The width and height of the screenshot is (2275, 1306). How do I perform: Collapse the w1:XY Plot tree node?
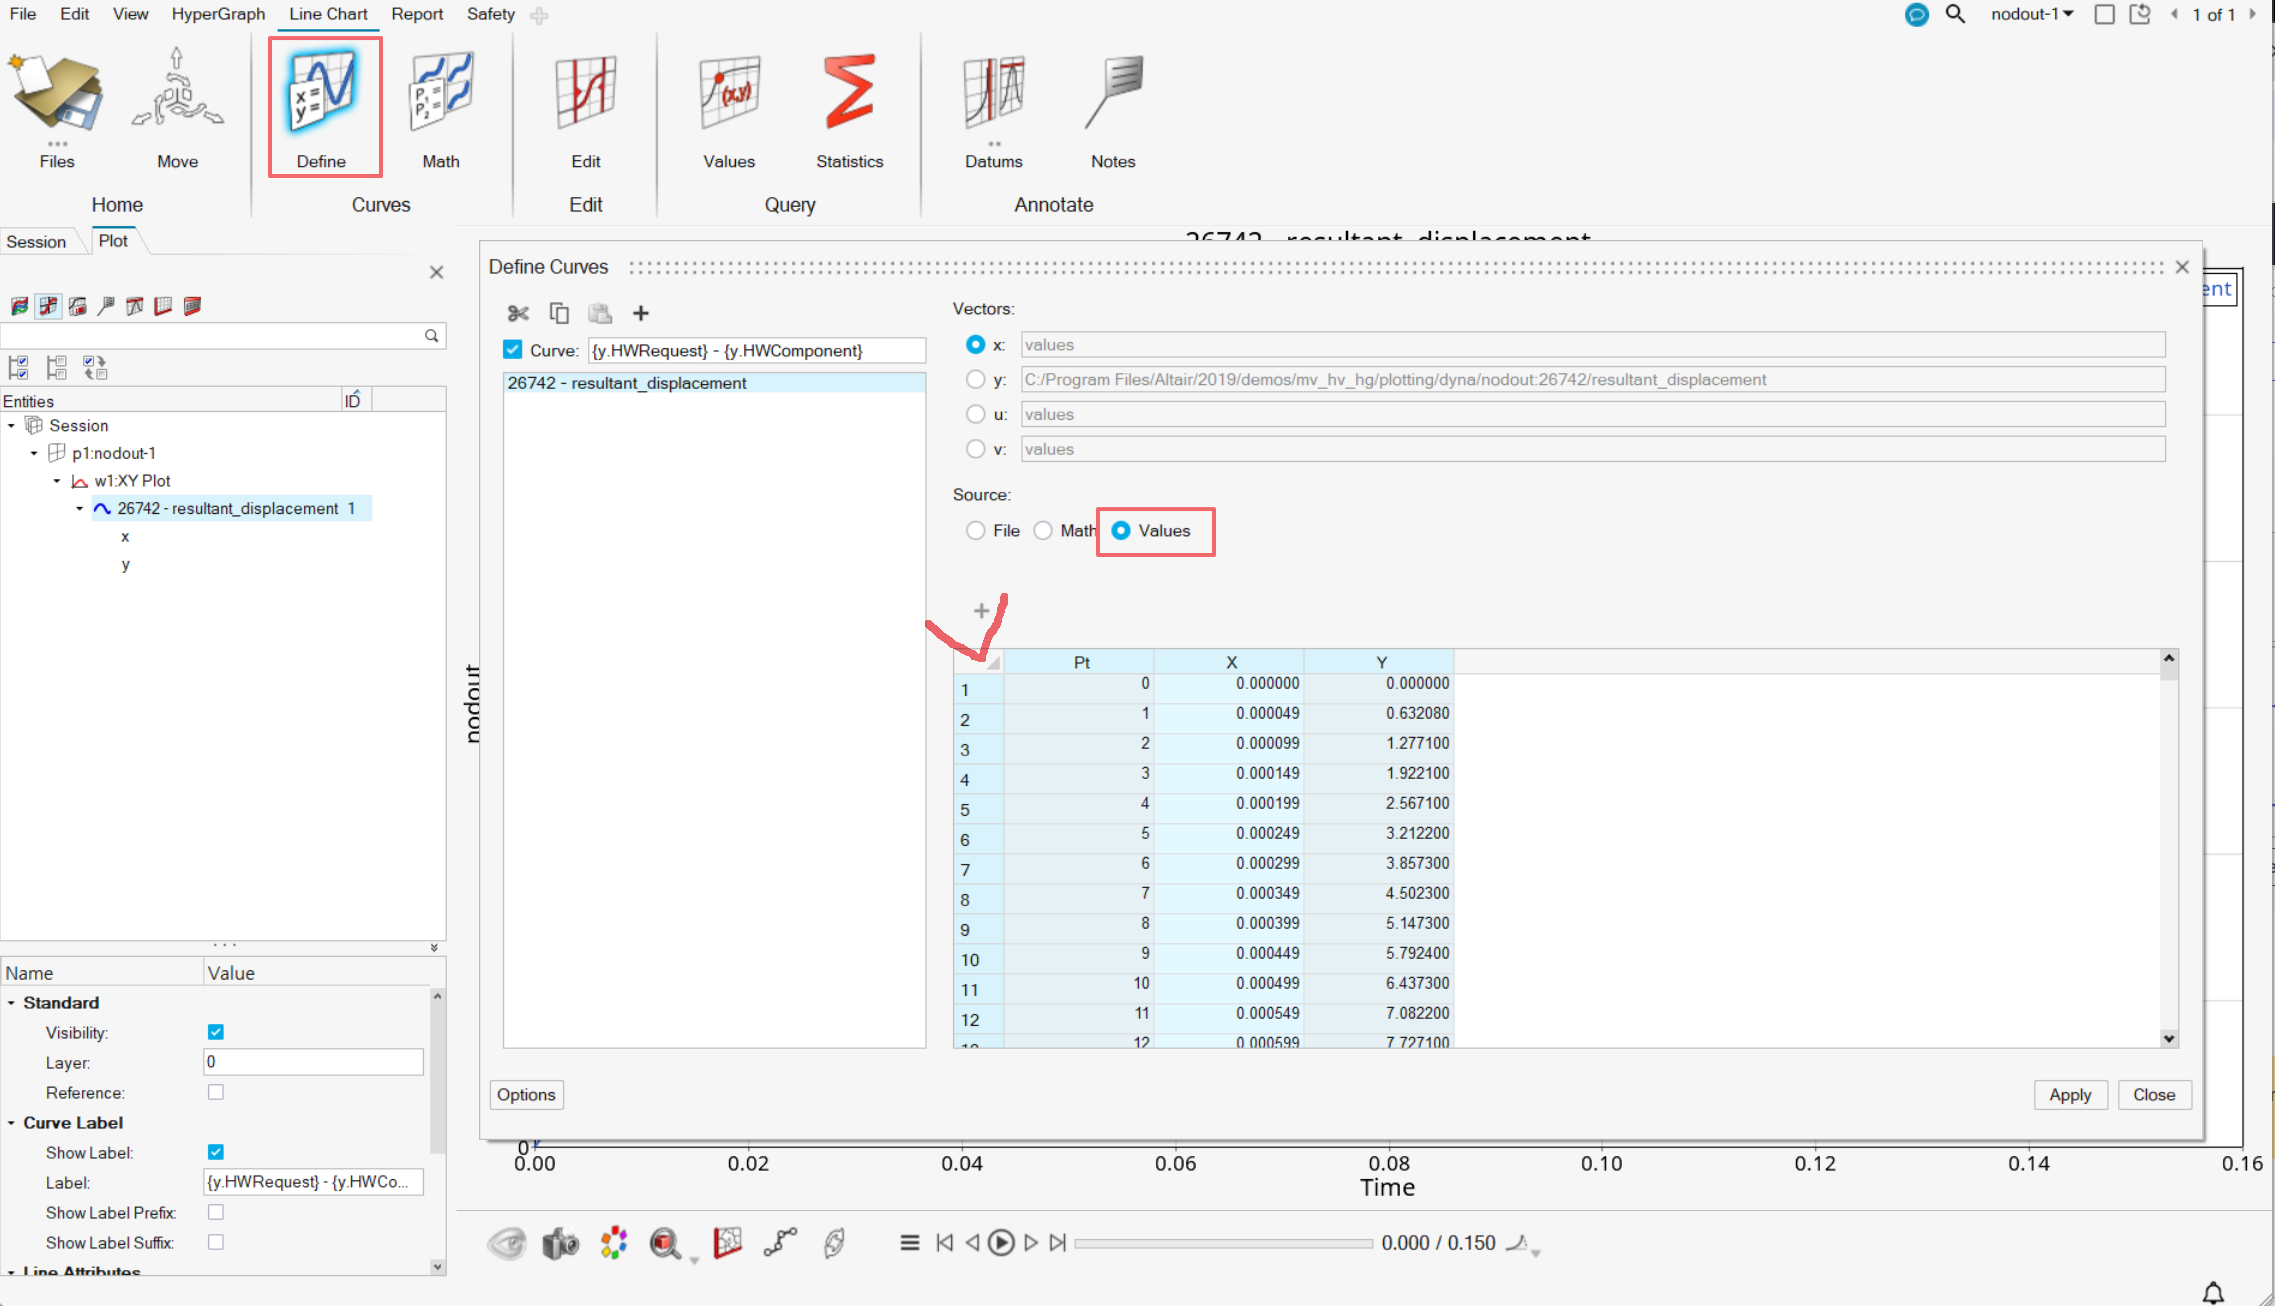(x=57, y=481)
